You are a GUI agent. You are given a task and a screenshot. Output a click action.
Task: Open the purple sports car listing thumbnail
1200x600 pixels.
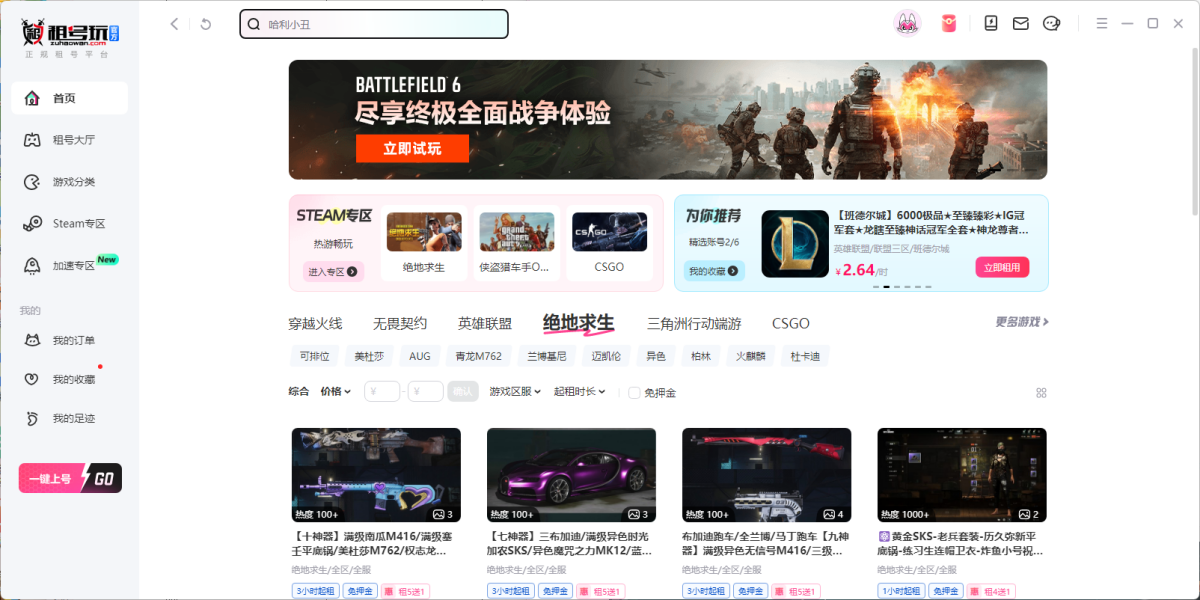tap(571, 476)
